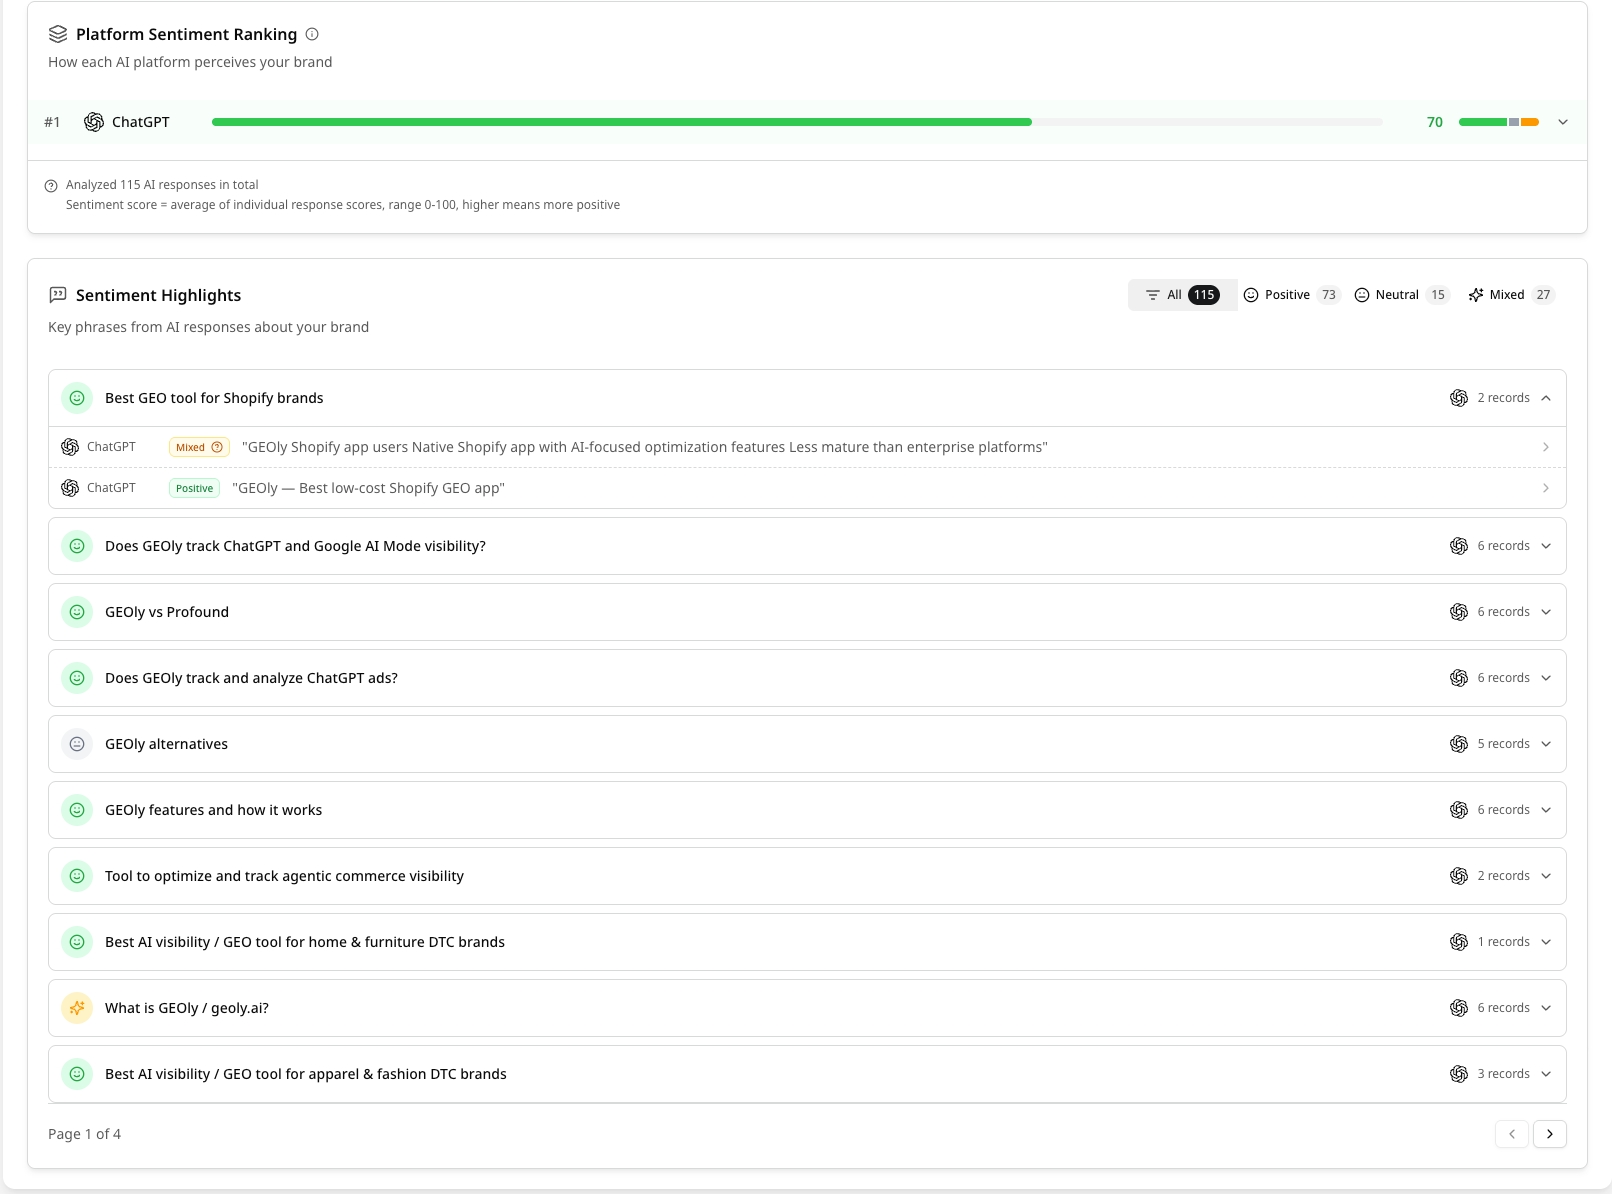Screen dimensions: 1612x1194
Task: Go to previous page of highlights
Action: pos(1512,1134)
